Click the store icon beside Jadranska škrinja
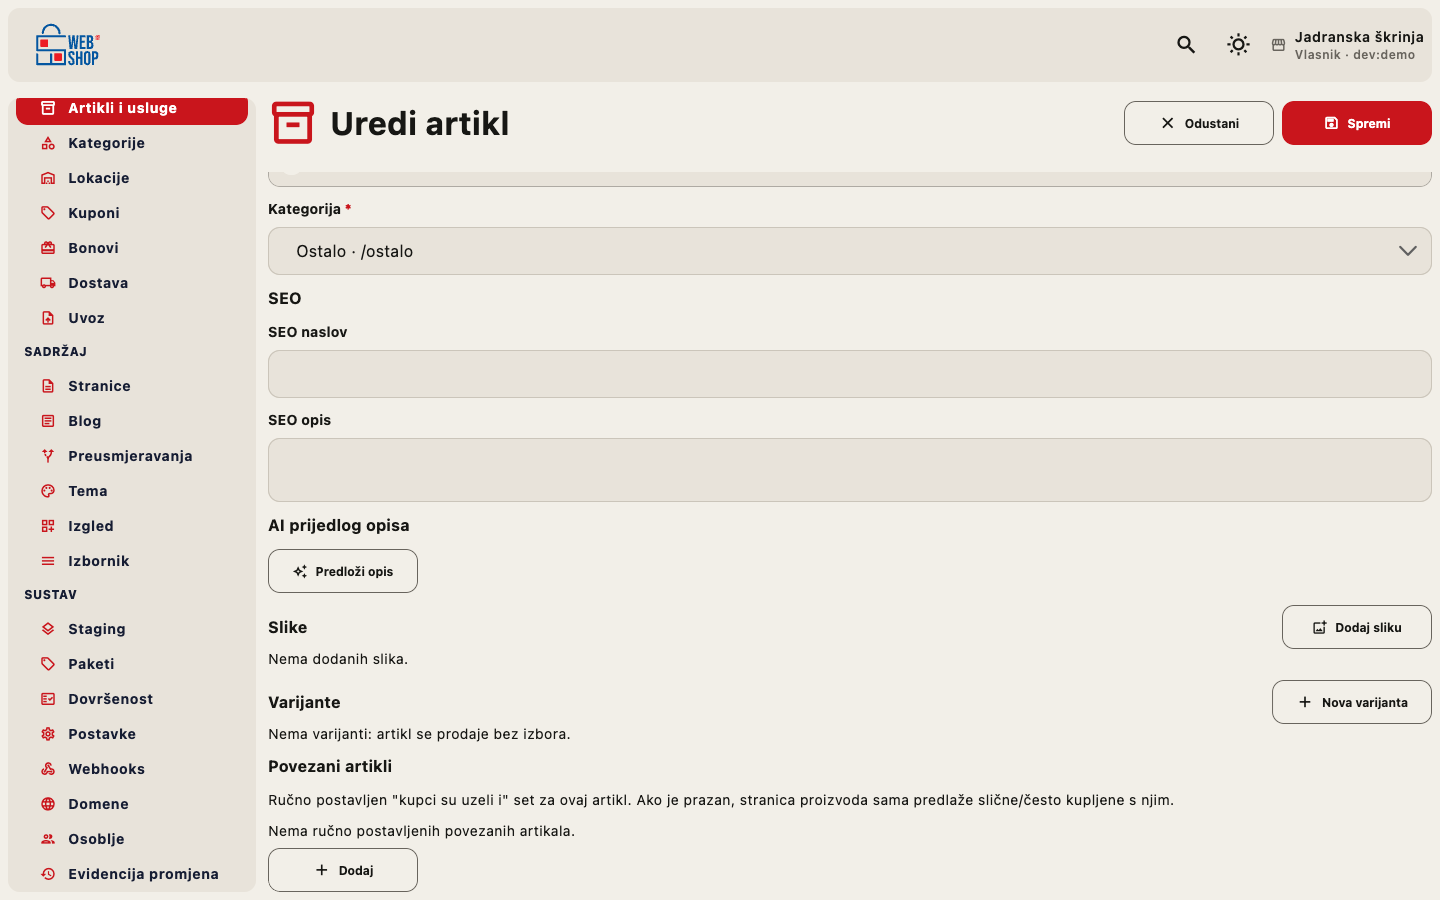 1278,45
